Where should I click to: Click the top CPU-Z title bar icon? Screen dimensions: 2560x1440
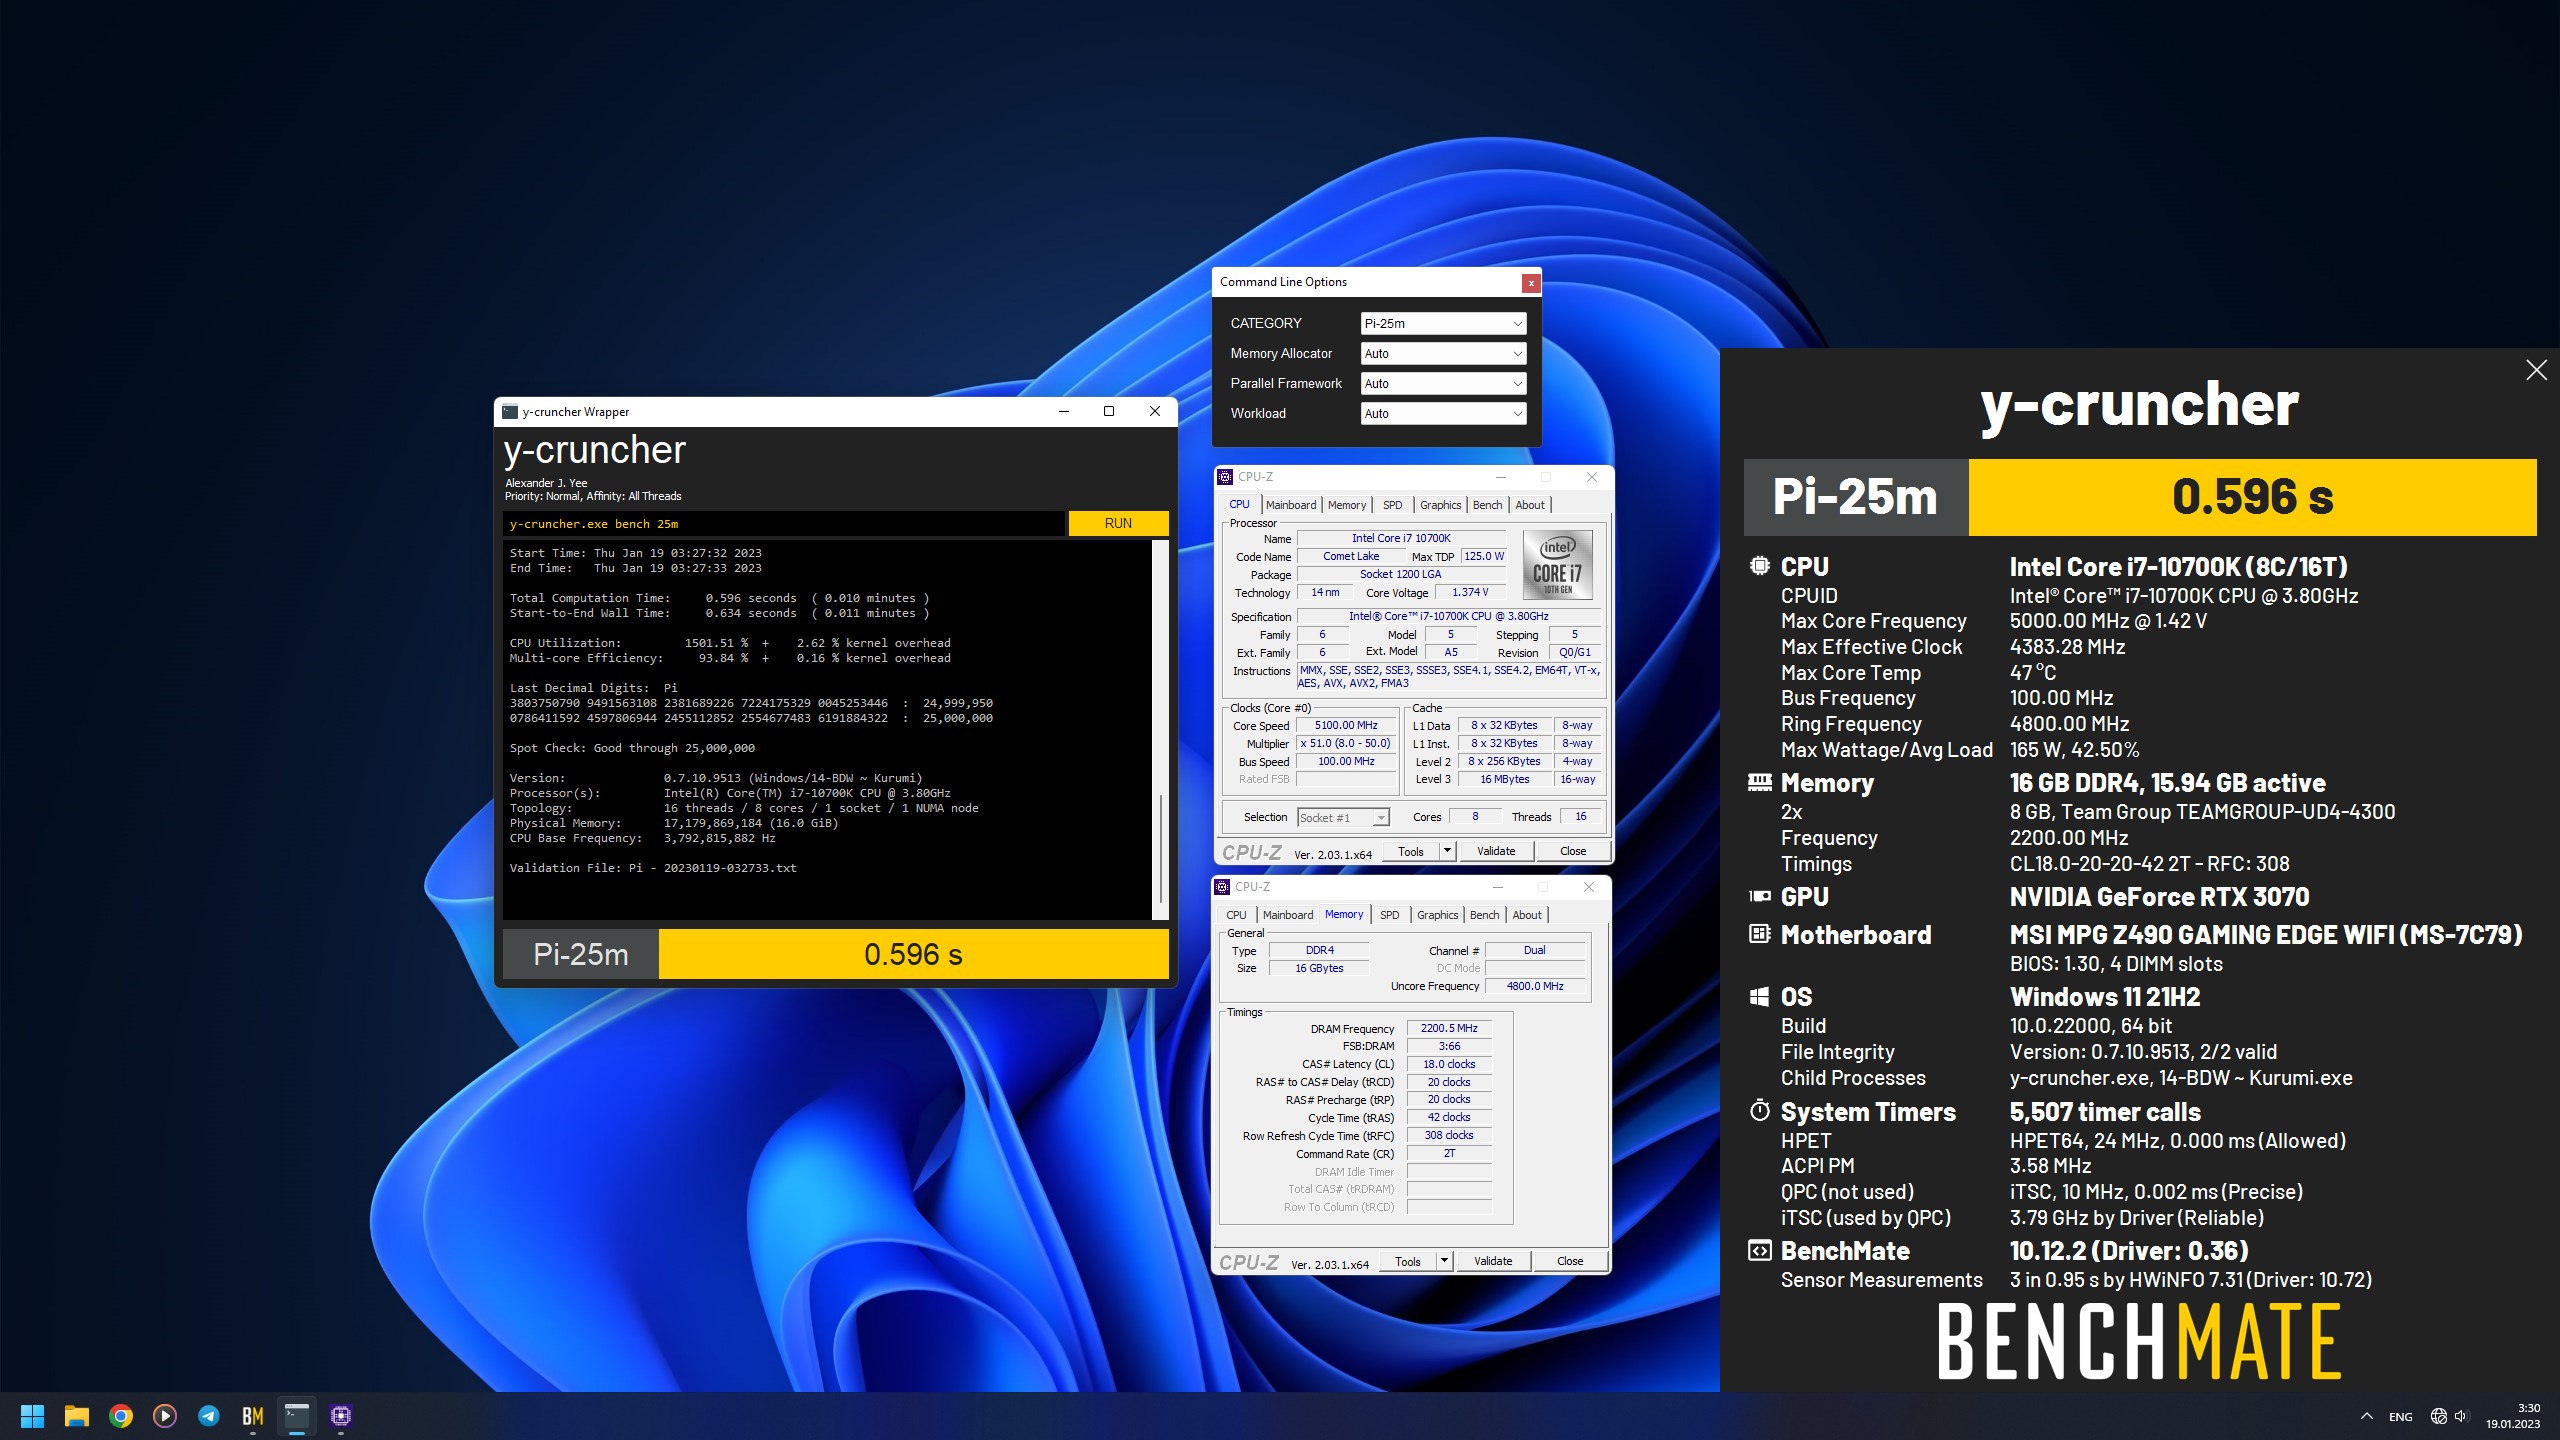coord(1225,477)
